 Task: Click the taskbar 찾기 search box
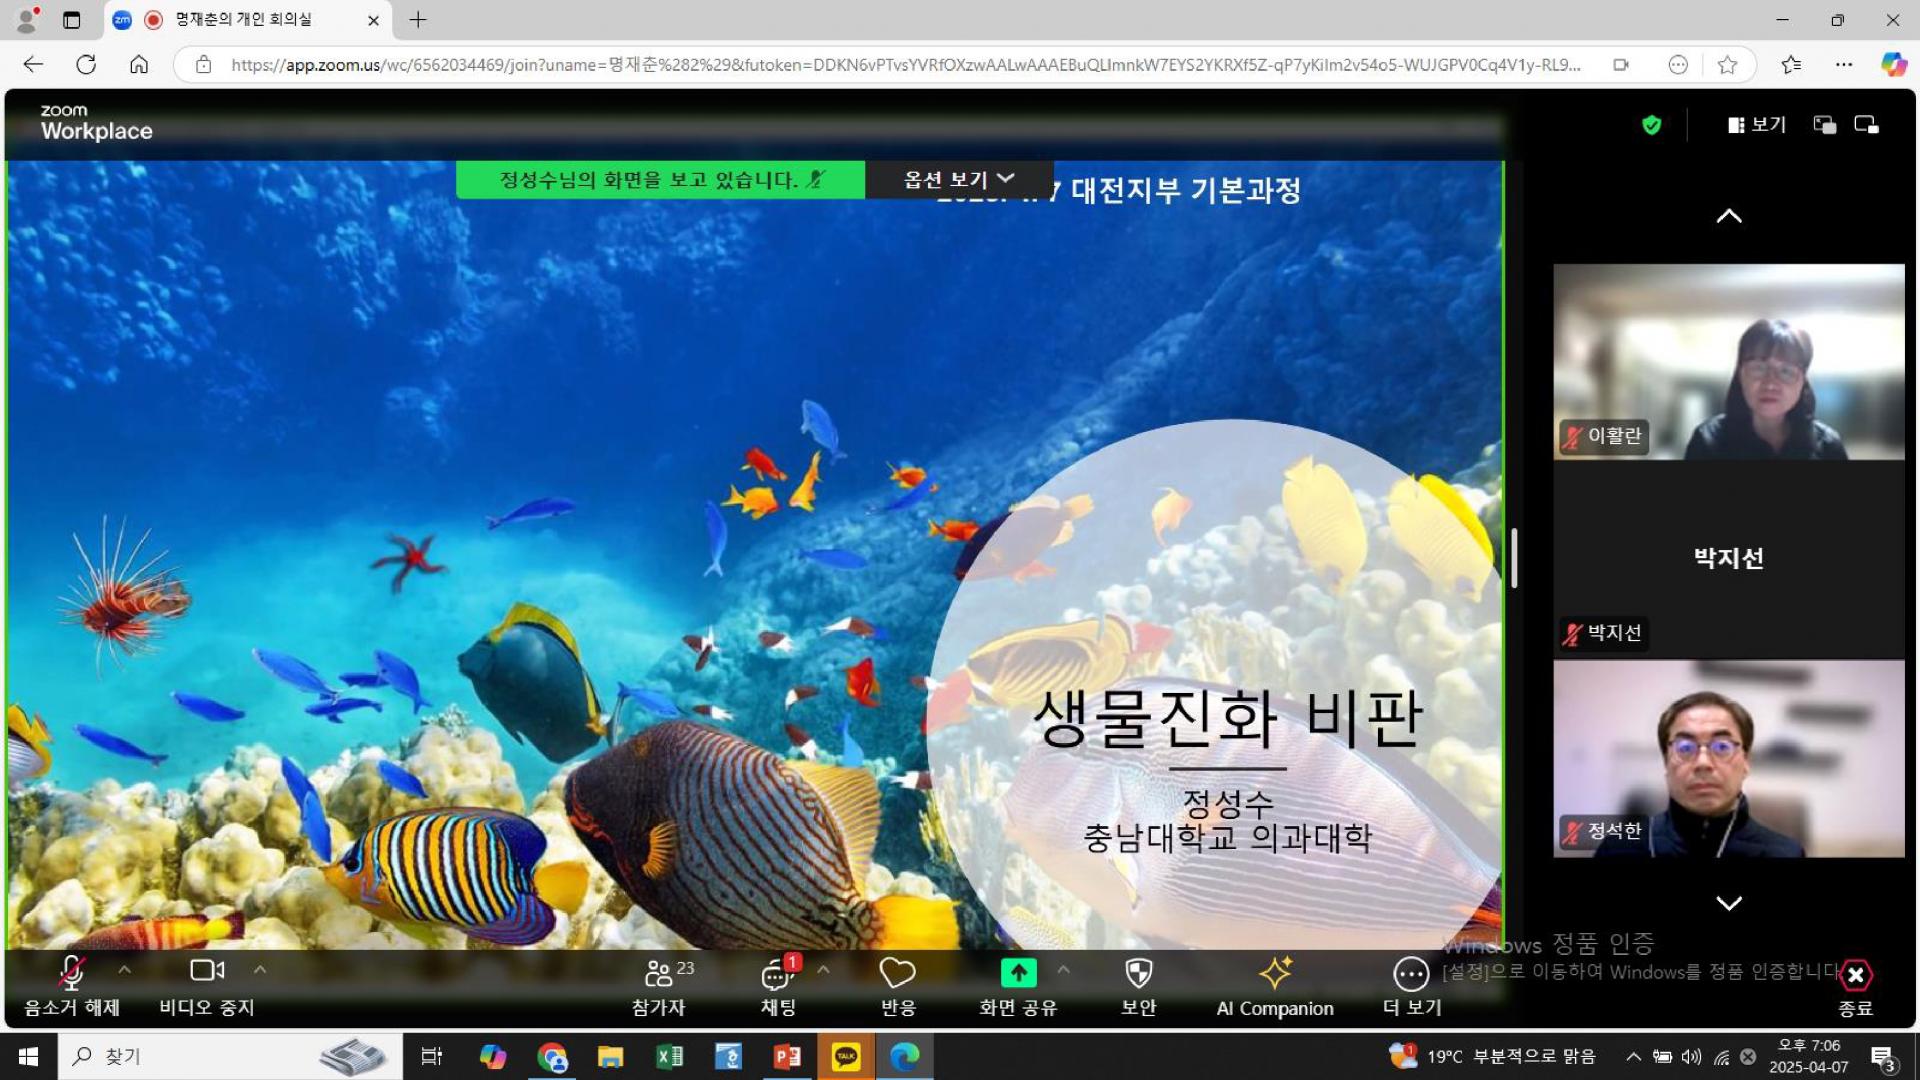pyautogui.click(x=230, y=1056)
